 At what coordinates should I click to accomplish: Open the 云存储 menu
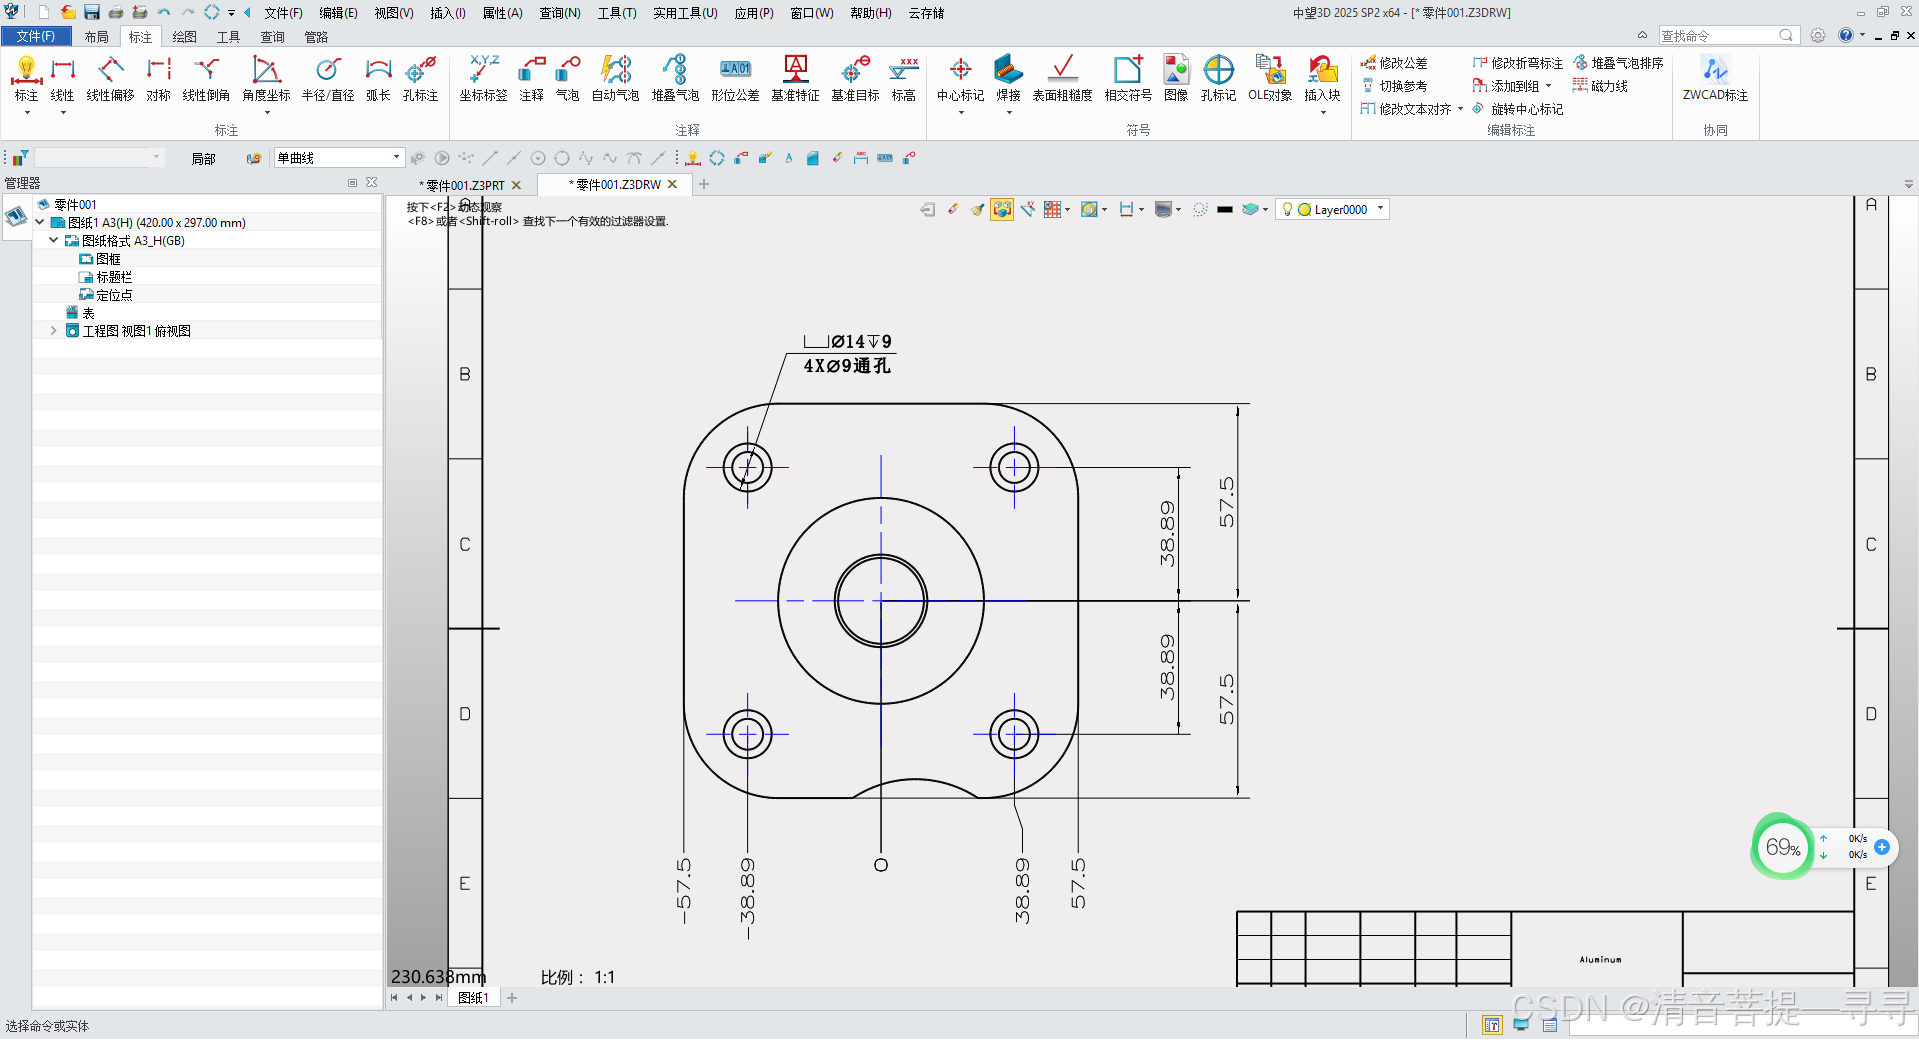926,13
